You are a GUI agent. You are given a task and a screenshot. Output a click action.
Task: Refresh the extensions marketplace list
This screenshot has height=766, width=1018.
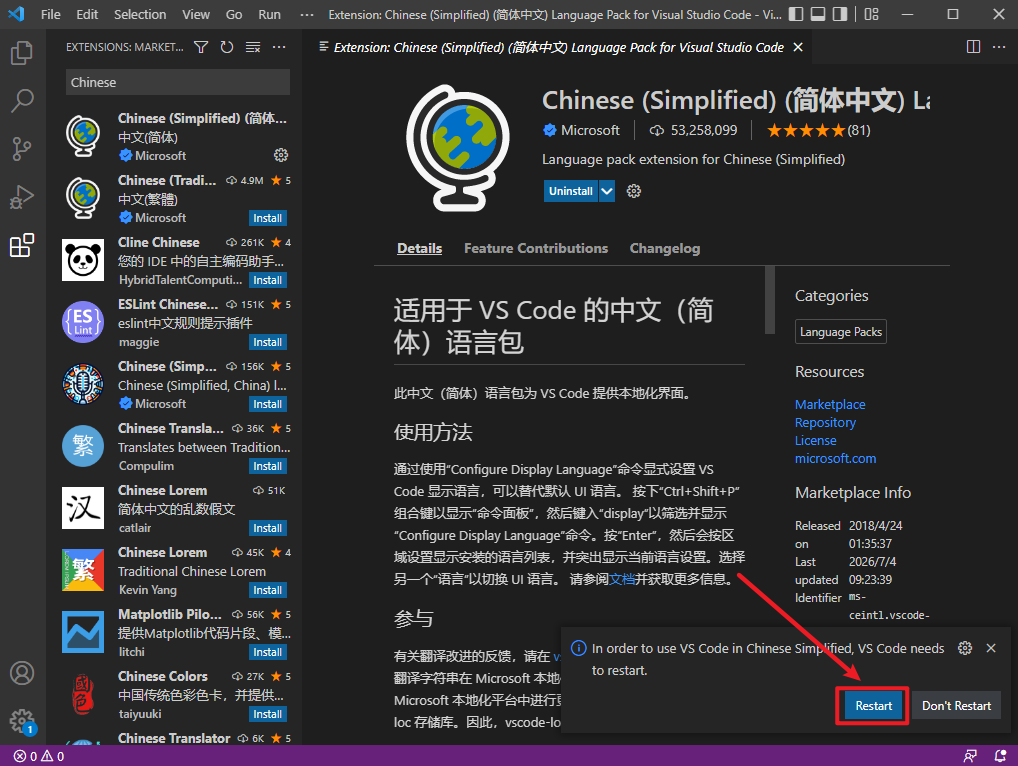(x=227, y=47)
